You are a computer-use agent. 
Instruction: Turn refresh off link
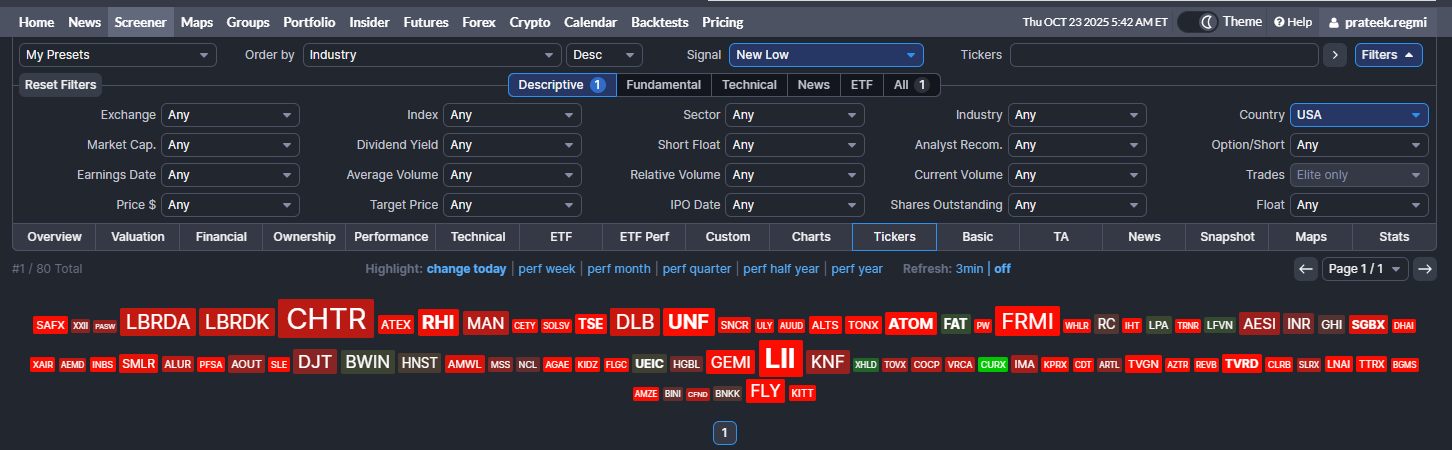(1002, 269)
